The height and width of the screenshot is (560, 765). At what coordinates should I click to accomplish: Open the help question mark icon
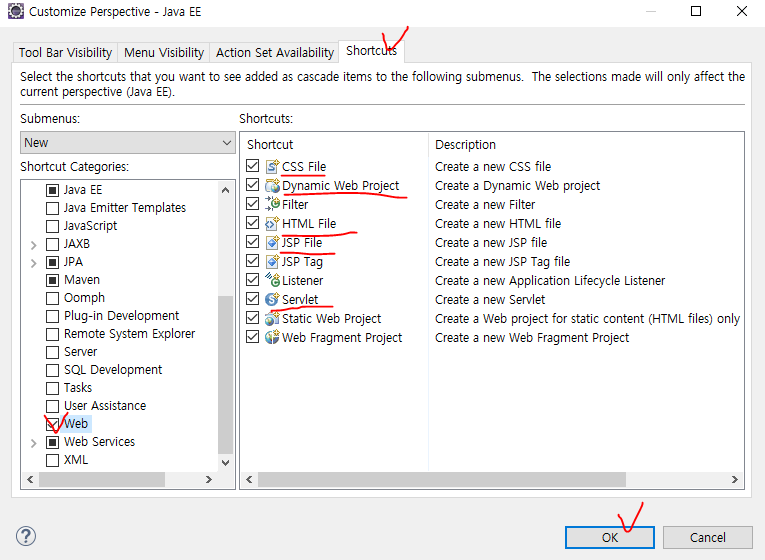pos(26,536)
